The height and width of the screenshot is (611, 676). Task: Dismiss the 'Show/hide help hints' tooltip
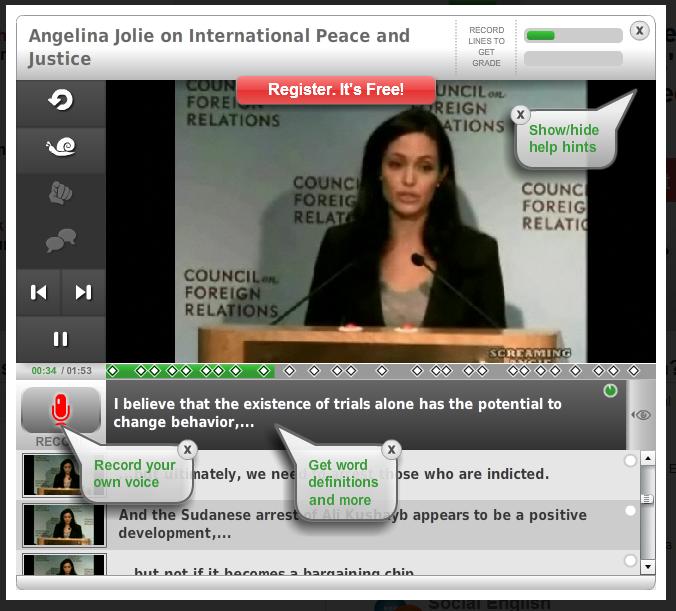pyautogui.click(x=520, y=114)
